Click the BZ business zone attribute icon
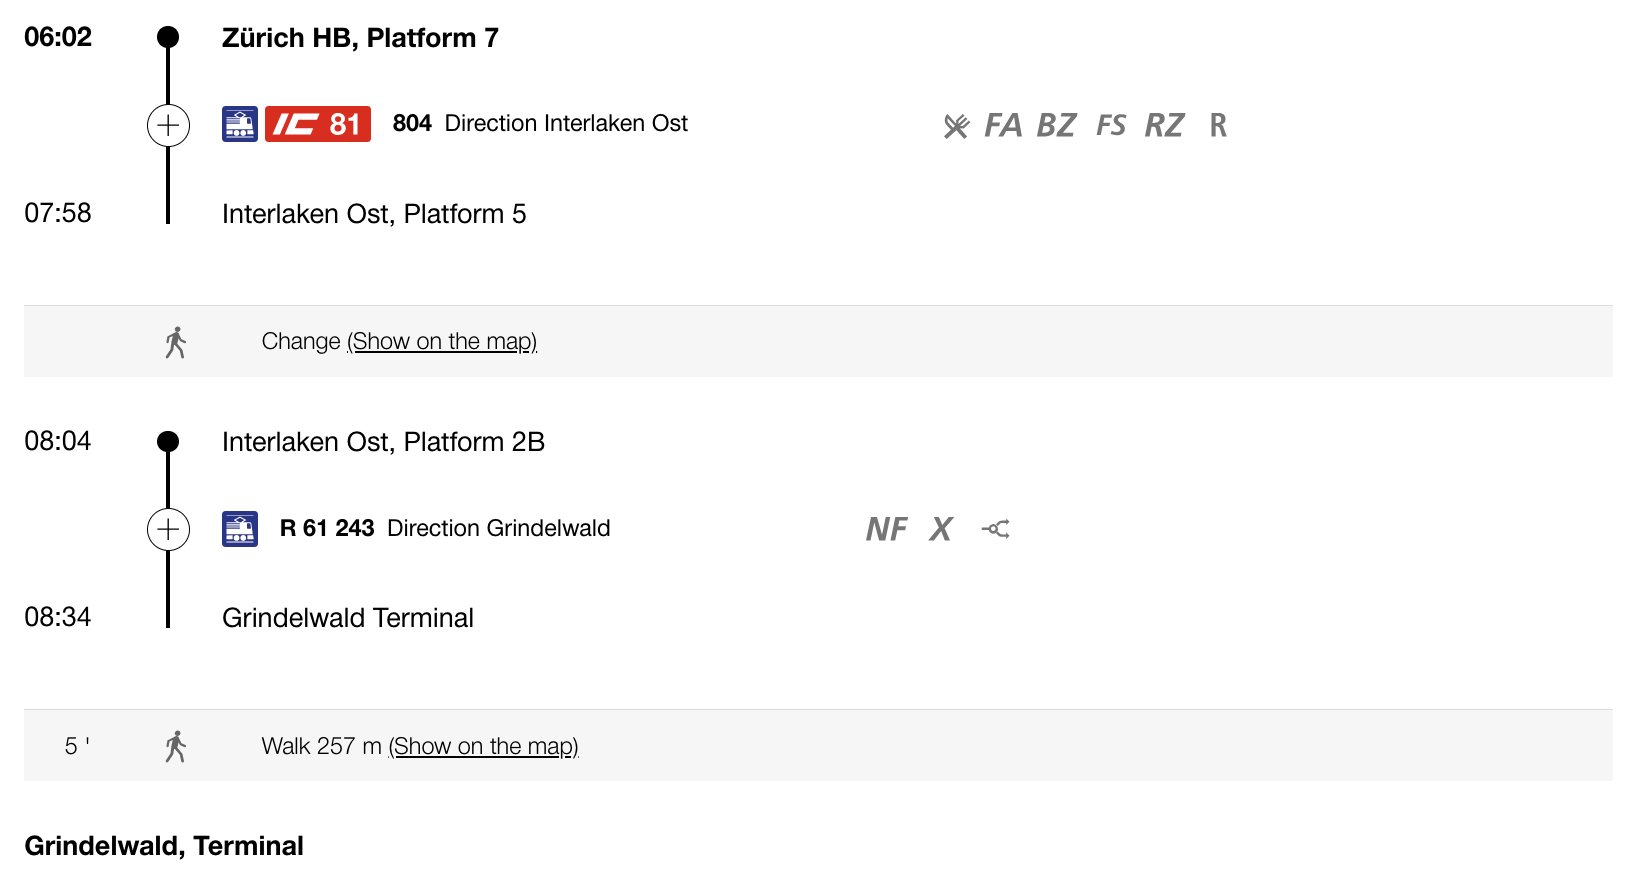 [1056, 125]
